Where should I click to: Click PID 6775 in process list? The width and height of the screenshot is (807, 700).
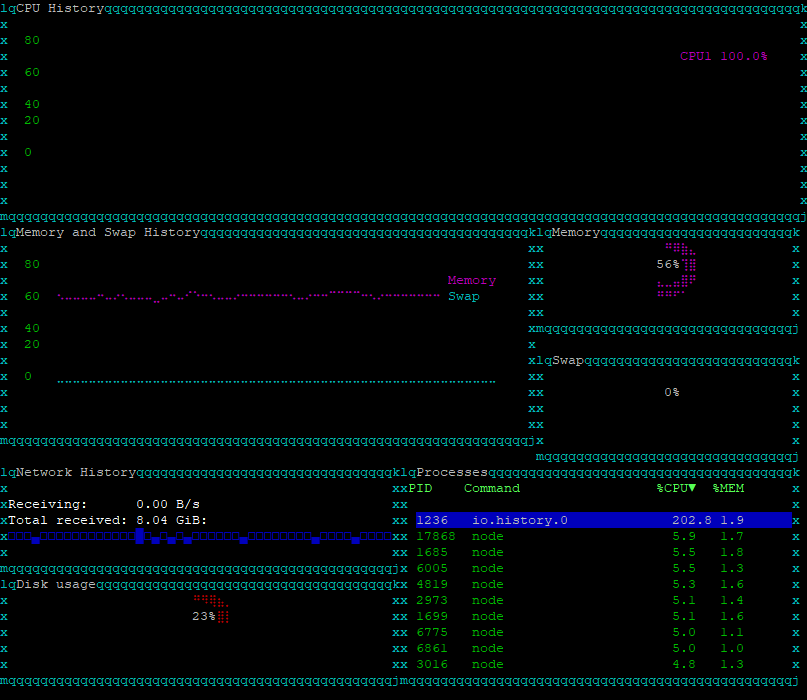pos(432,632)
